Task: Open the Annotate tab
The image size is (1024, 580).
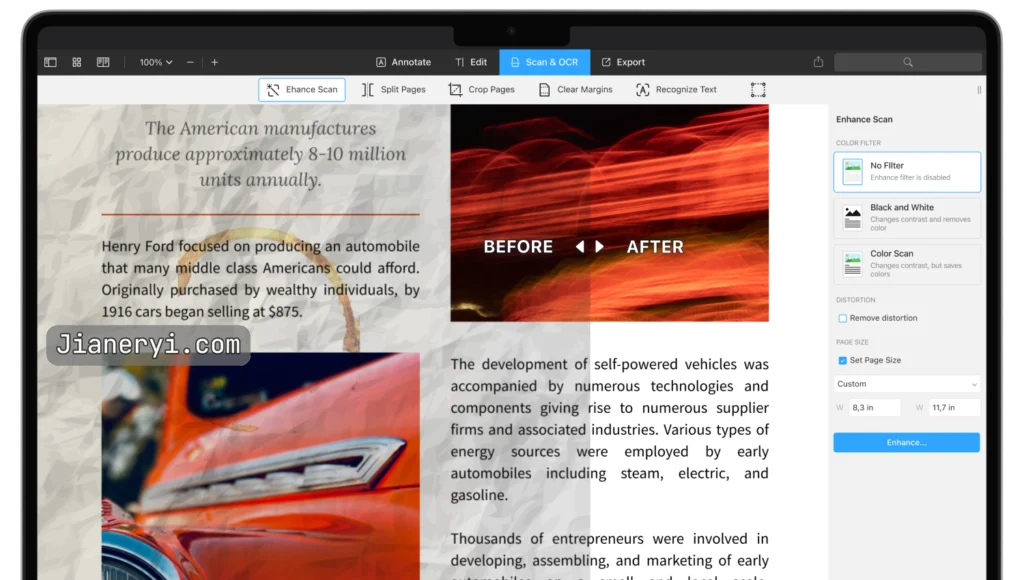Action: 404,62
